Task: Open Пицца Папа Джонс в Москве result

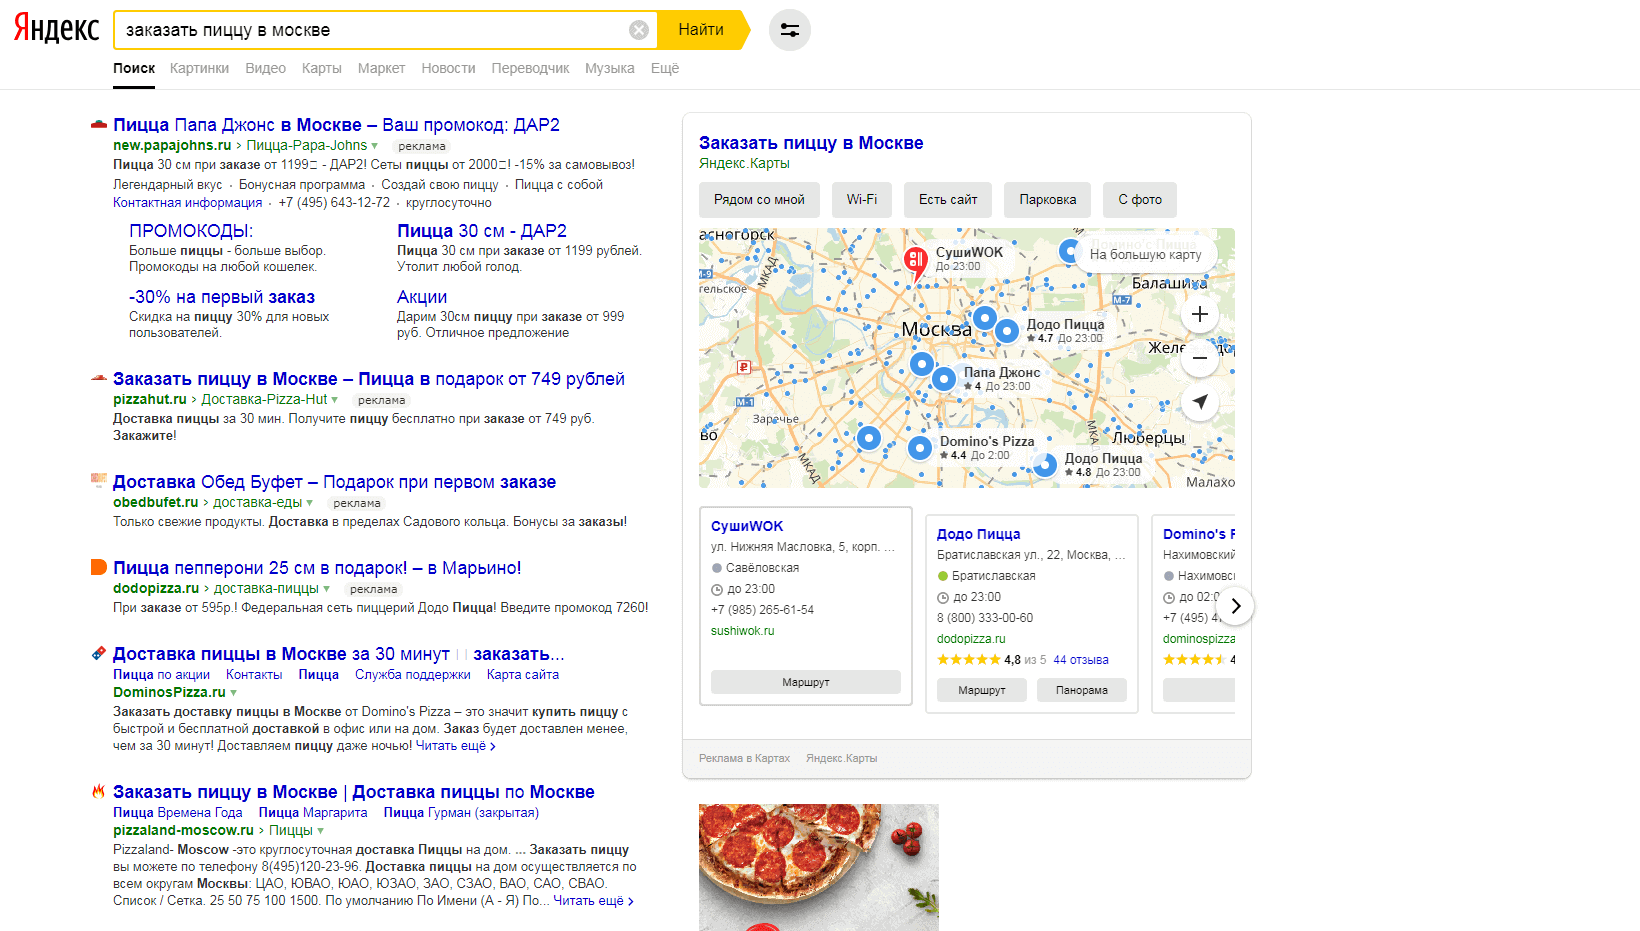Action: point(336,125)
